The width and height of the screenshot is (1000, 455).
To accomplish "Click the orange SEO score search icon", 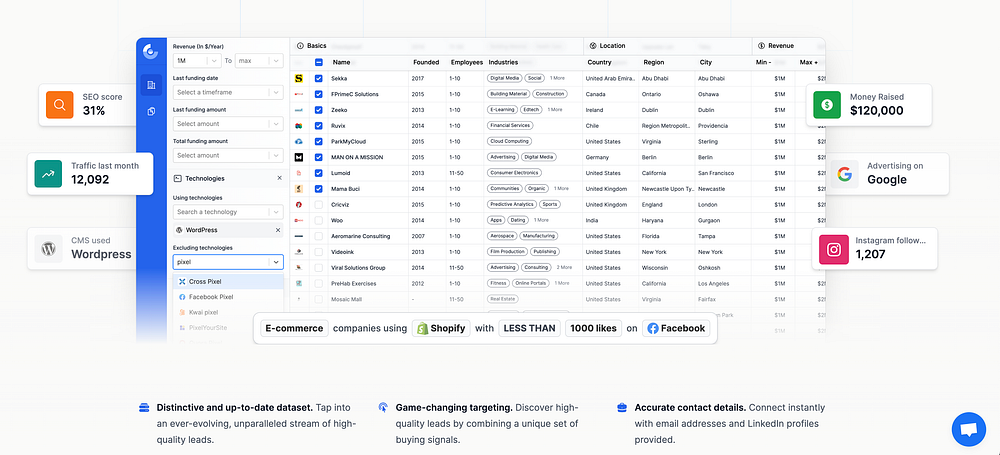I will click(60, 105).
